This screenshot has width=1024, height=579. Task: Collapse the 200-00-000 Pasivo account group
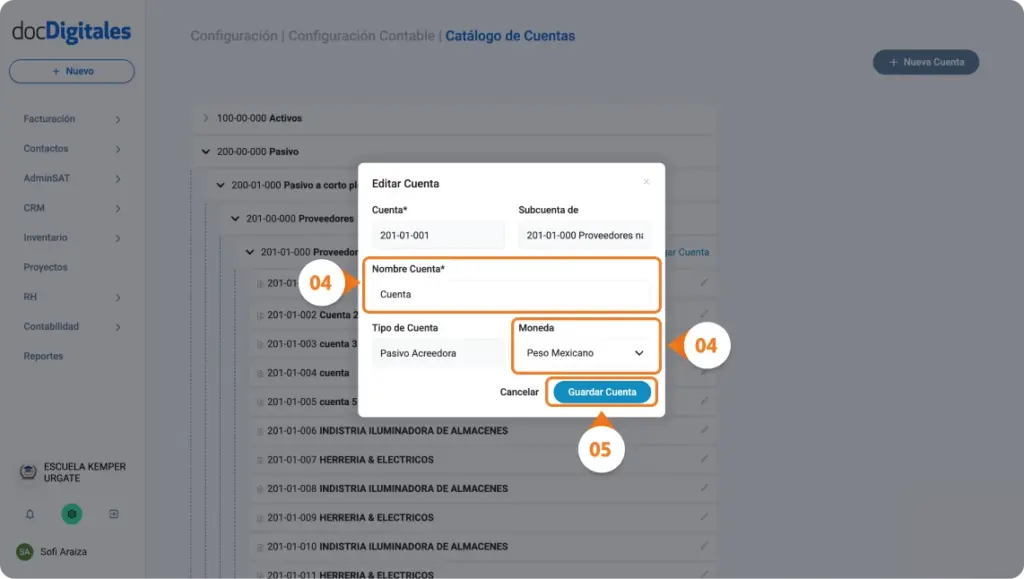(206, 152)
